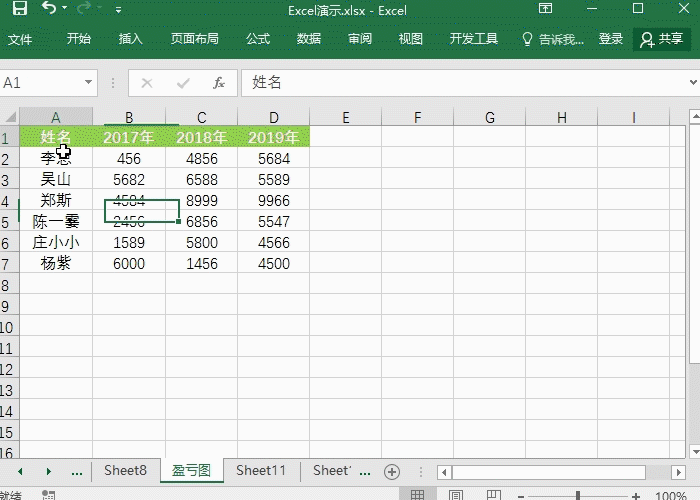
Task: Click the Redo arrow icon
Action: coord(84,8)
